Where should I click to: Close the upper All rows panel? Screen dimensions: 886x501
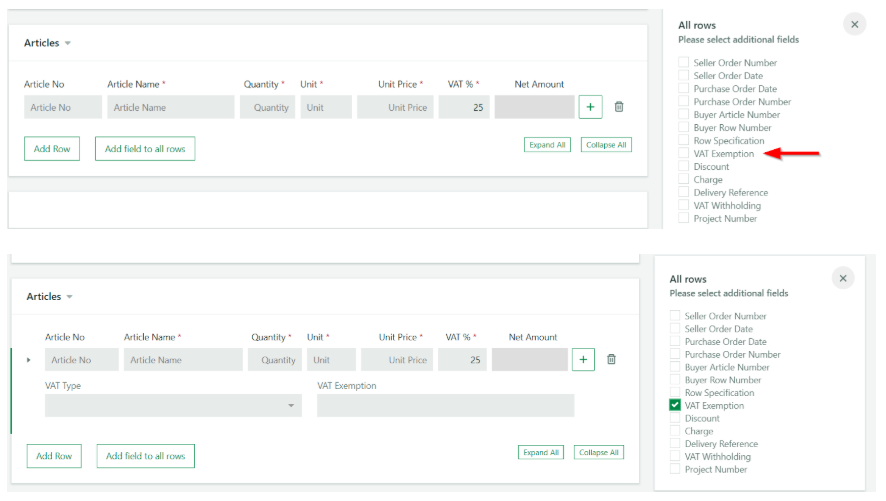pos(854,25)
